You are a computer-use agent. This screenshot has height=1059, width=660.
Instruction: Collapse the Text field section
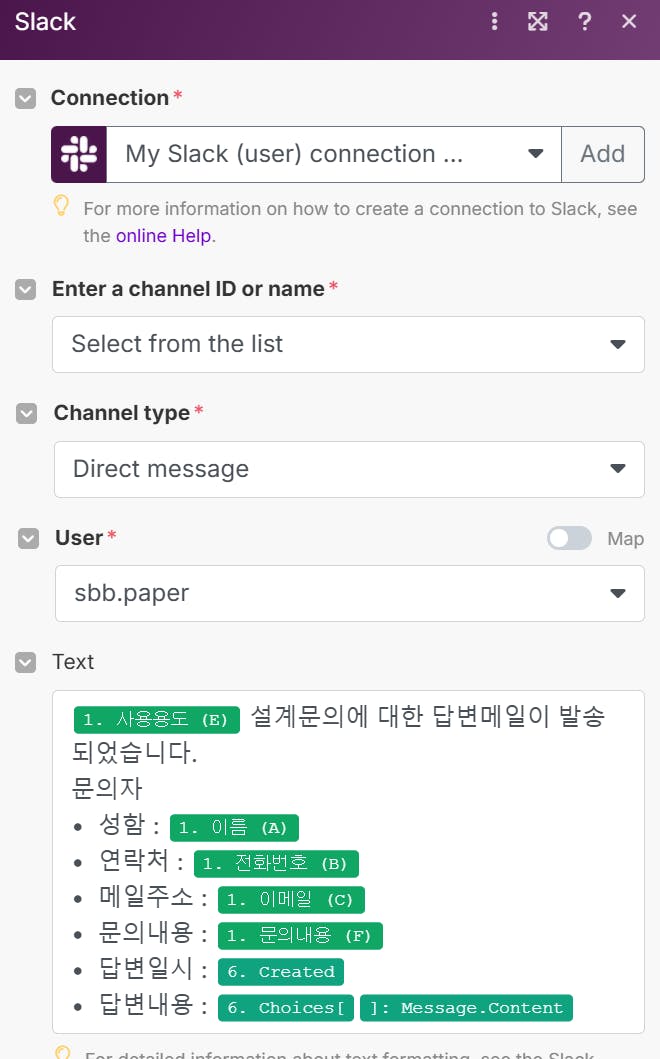coord(27,662)
